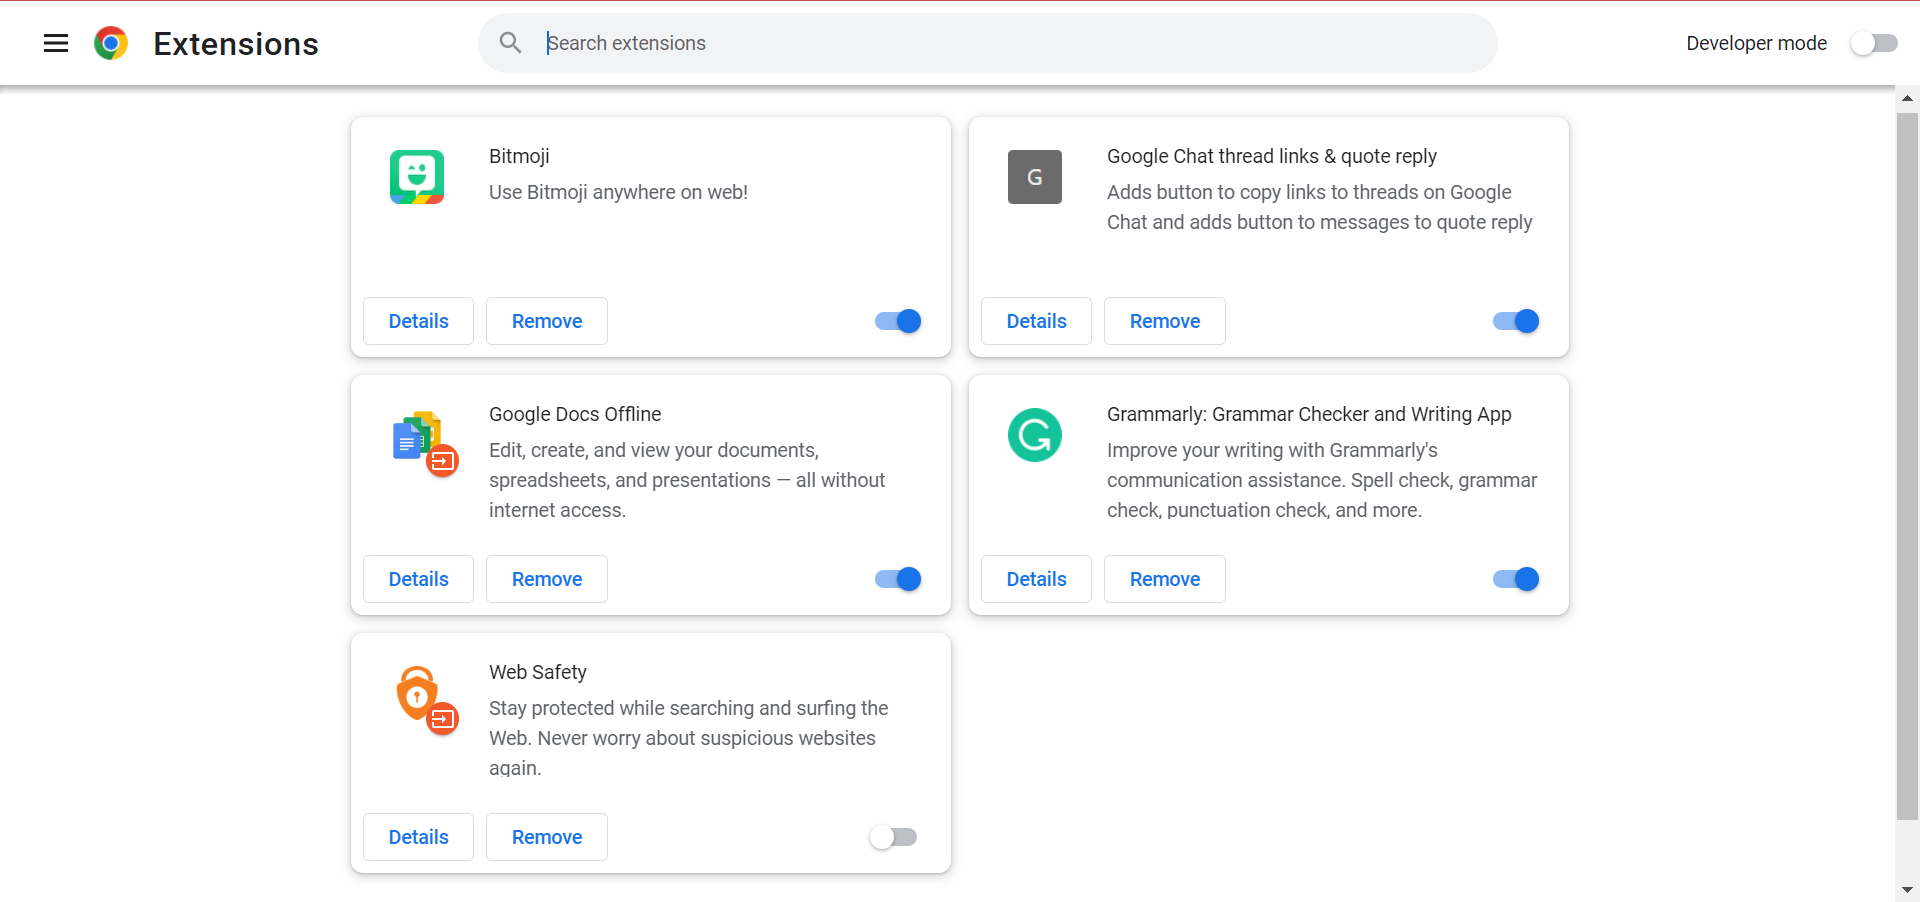Click the 'Developer mode' label
The image size is (1920, 902).
(1756, 43)
